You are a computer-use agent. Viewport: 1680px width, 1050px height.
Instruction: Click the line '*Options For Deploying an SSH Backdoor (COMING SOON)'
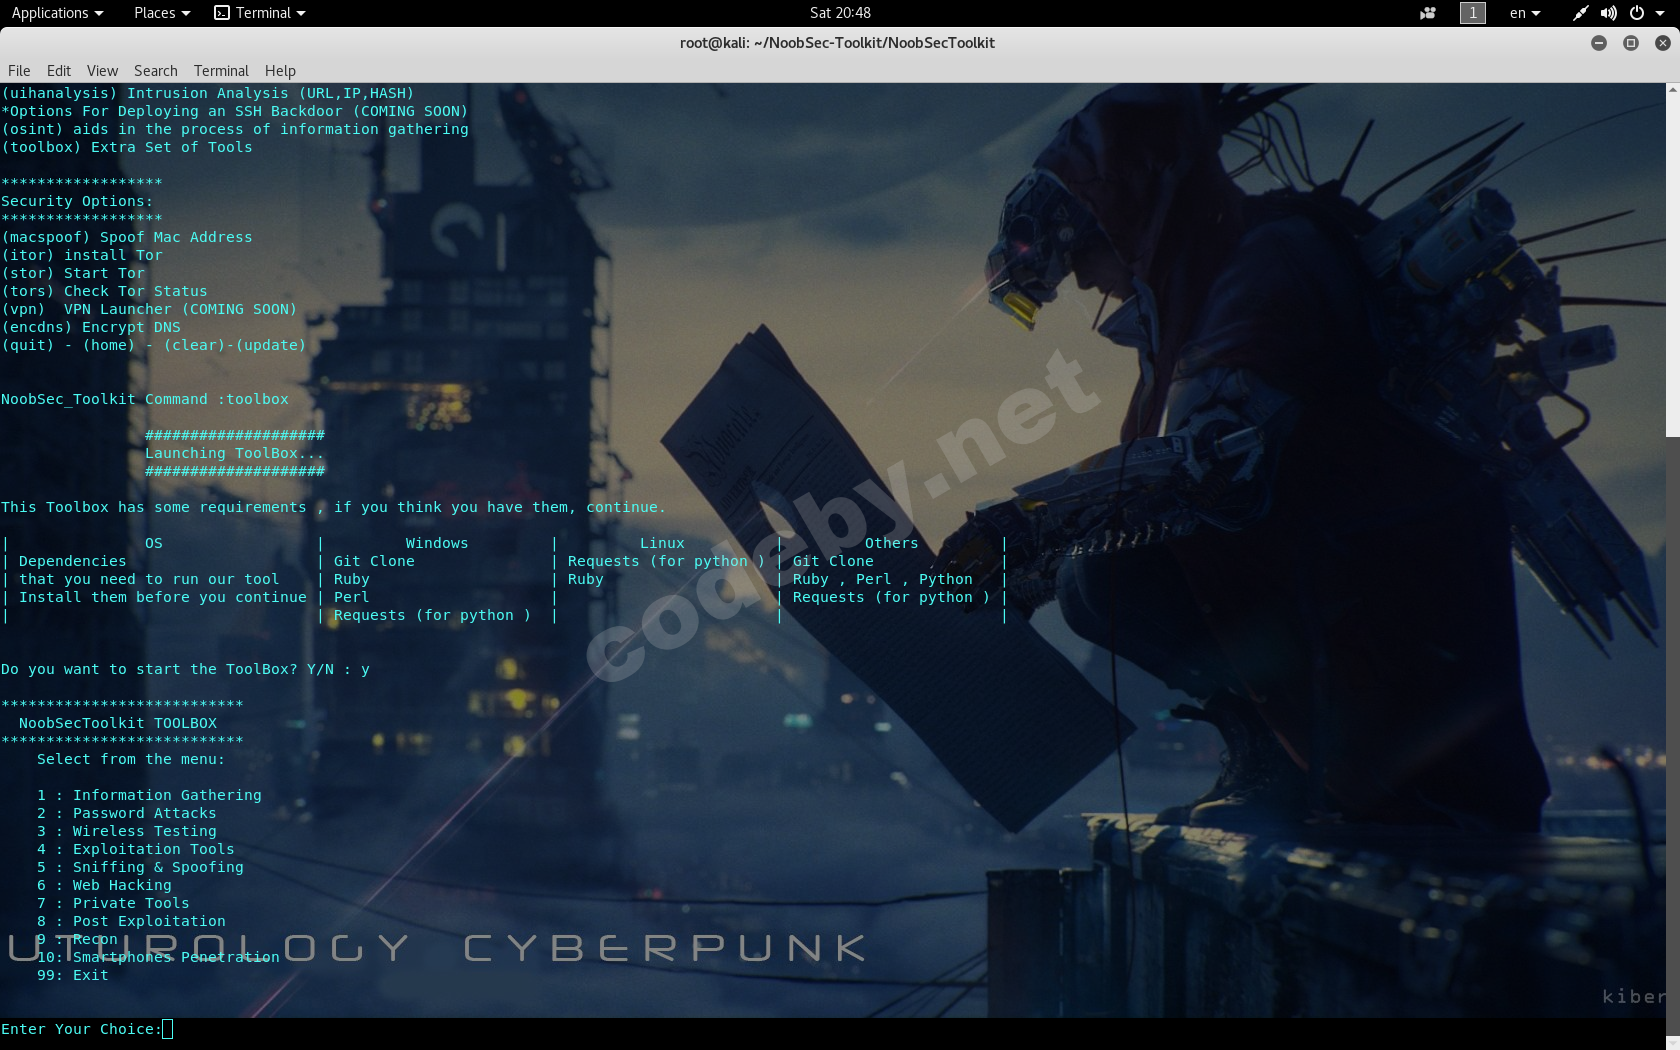[235, 111]
